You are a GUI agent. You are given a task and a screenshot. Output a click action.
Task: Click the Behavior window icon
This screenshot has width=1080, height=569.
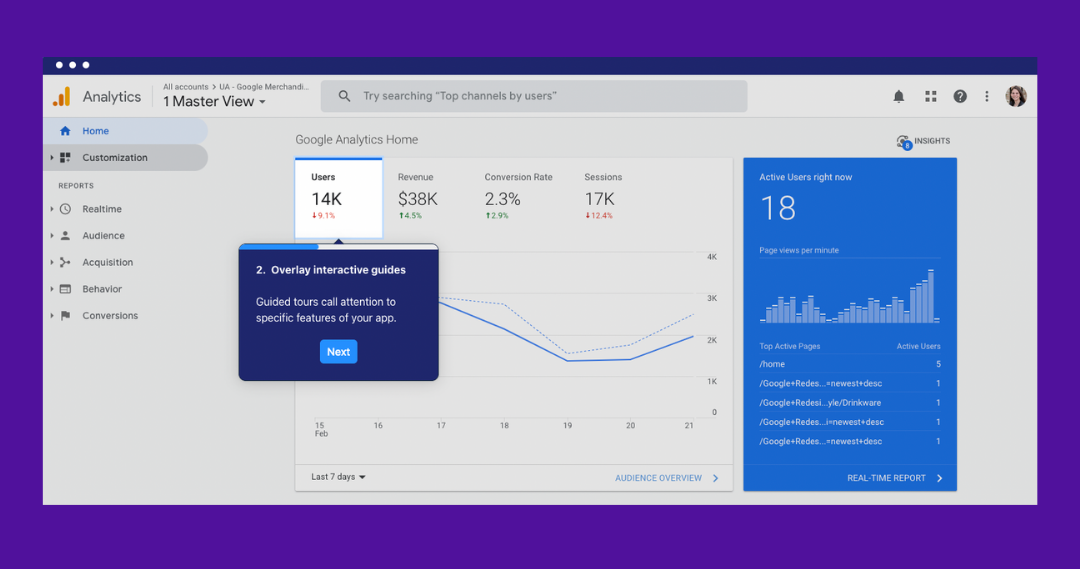(x=65, y=289)
